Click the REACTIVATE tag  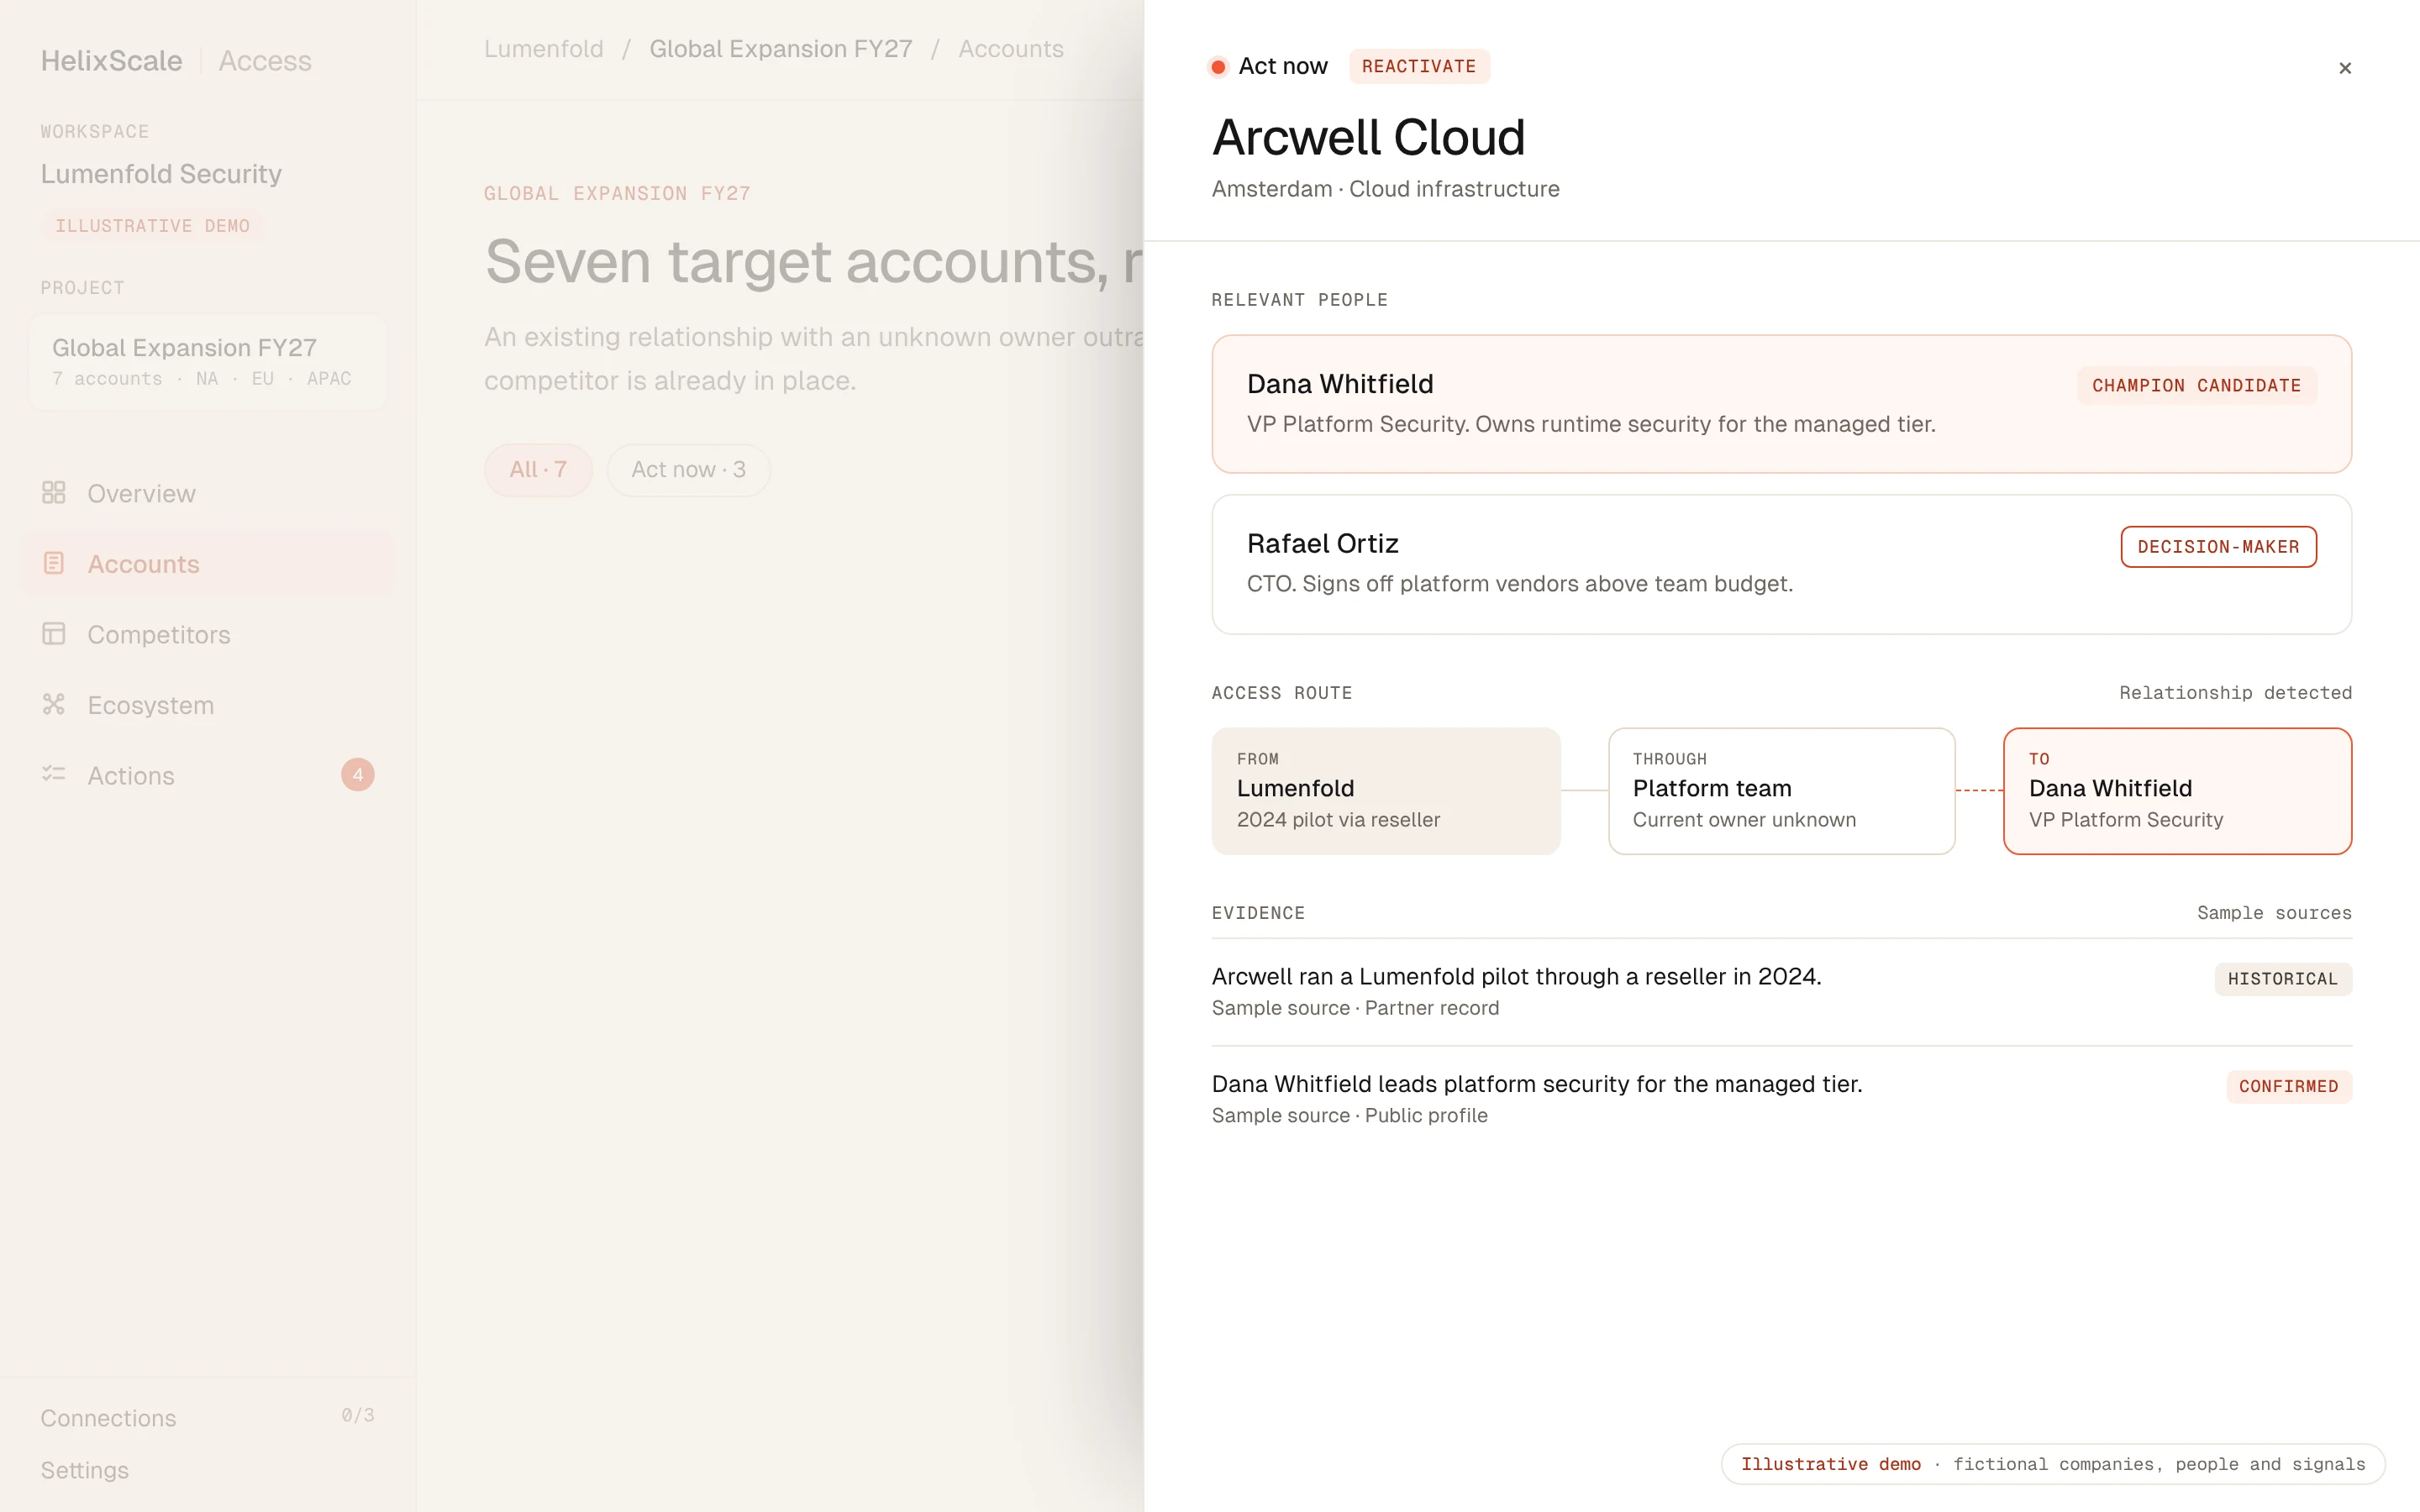[x=1419, y=66]
